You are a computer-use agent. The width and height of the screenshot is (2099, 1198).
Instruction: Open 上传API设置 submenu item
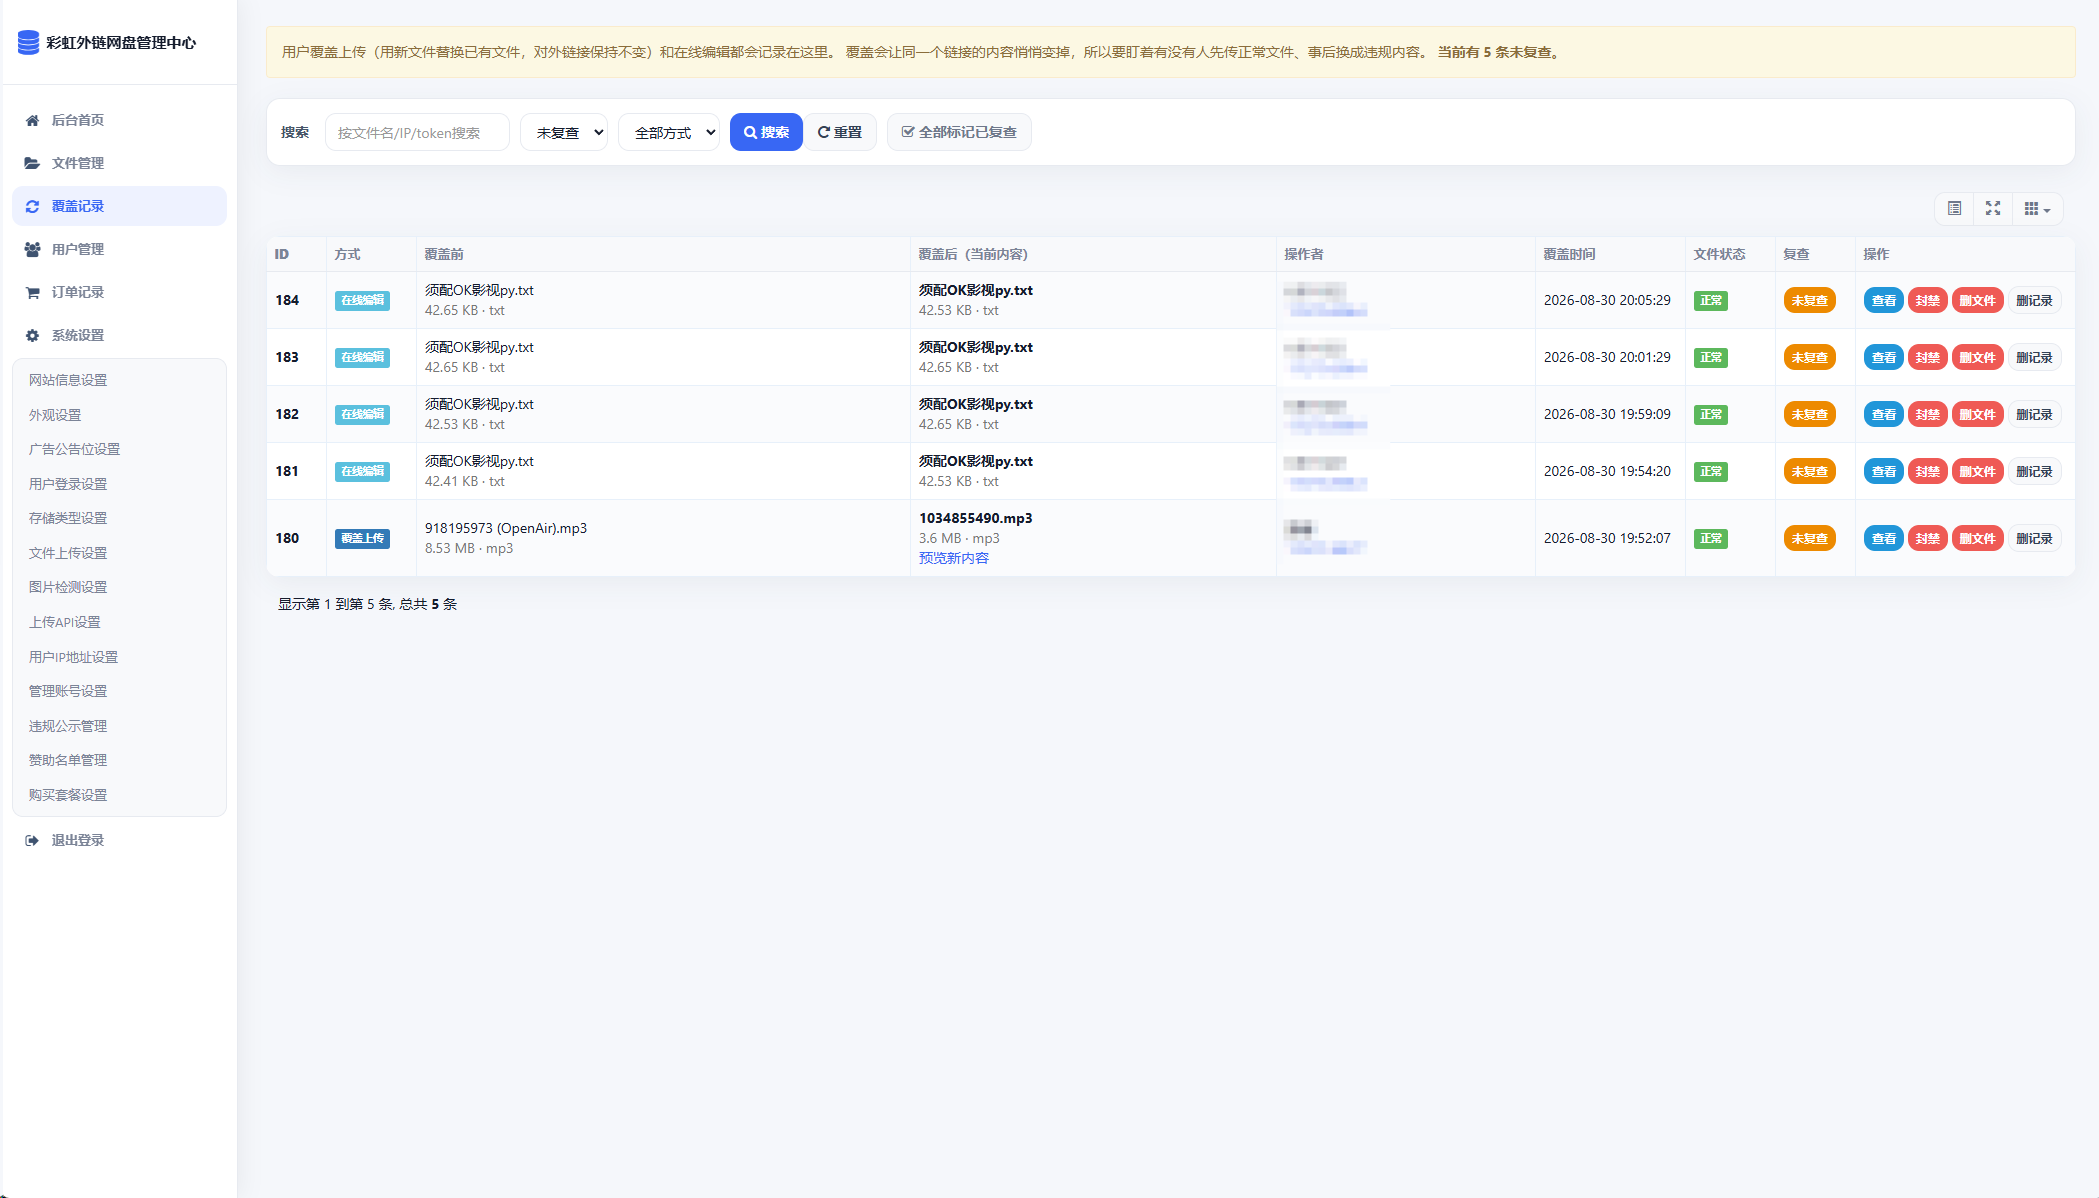(65, 622)
